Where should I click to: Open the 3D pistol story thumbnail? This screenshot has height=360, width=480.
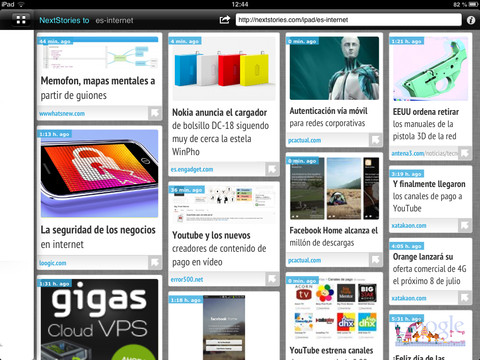tap(430, 69)
